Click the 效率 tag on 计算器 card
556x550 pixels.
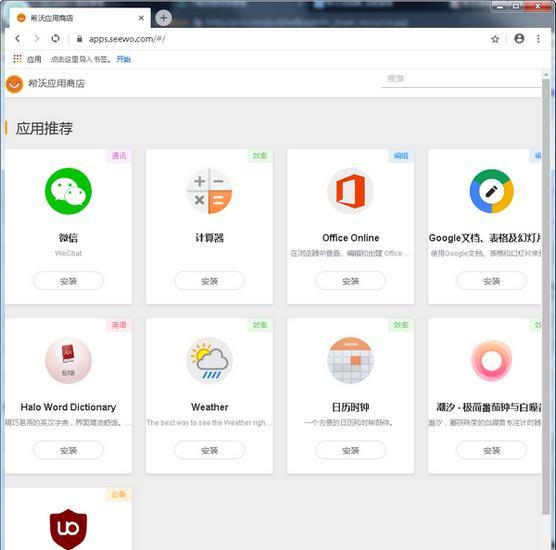260,156
